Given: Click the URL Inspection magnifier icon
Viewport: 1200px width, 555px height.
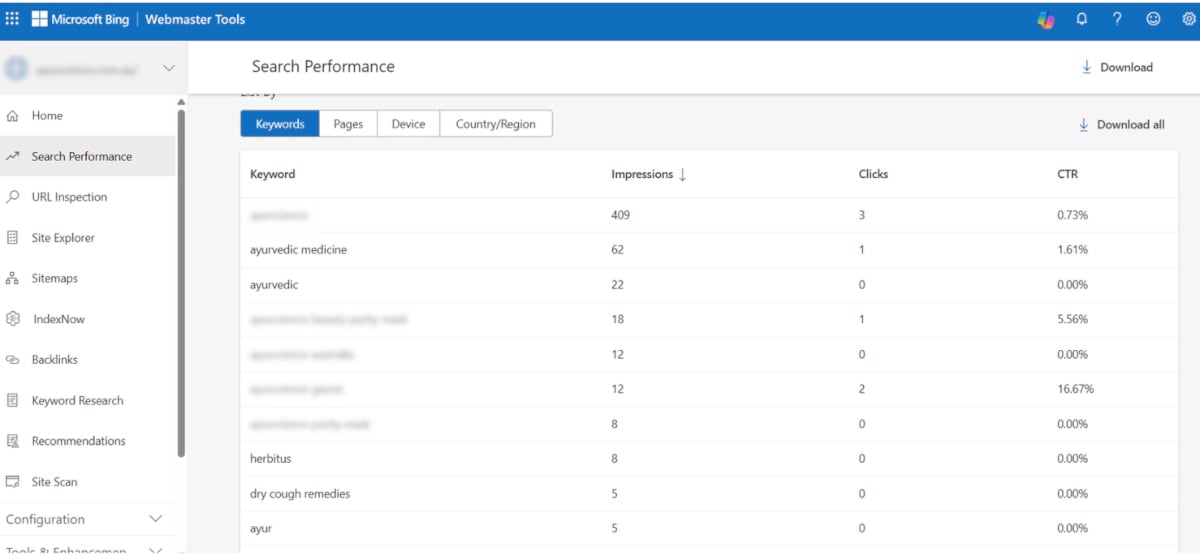Looking at the screenshot, I should 13,197.
